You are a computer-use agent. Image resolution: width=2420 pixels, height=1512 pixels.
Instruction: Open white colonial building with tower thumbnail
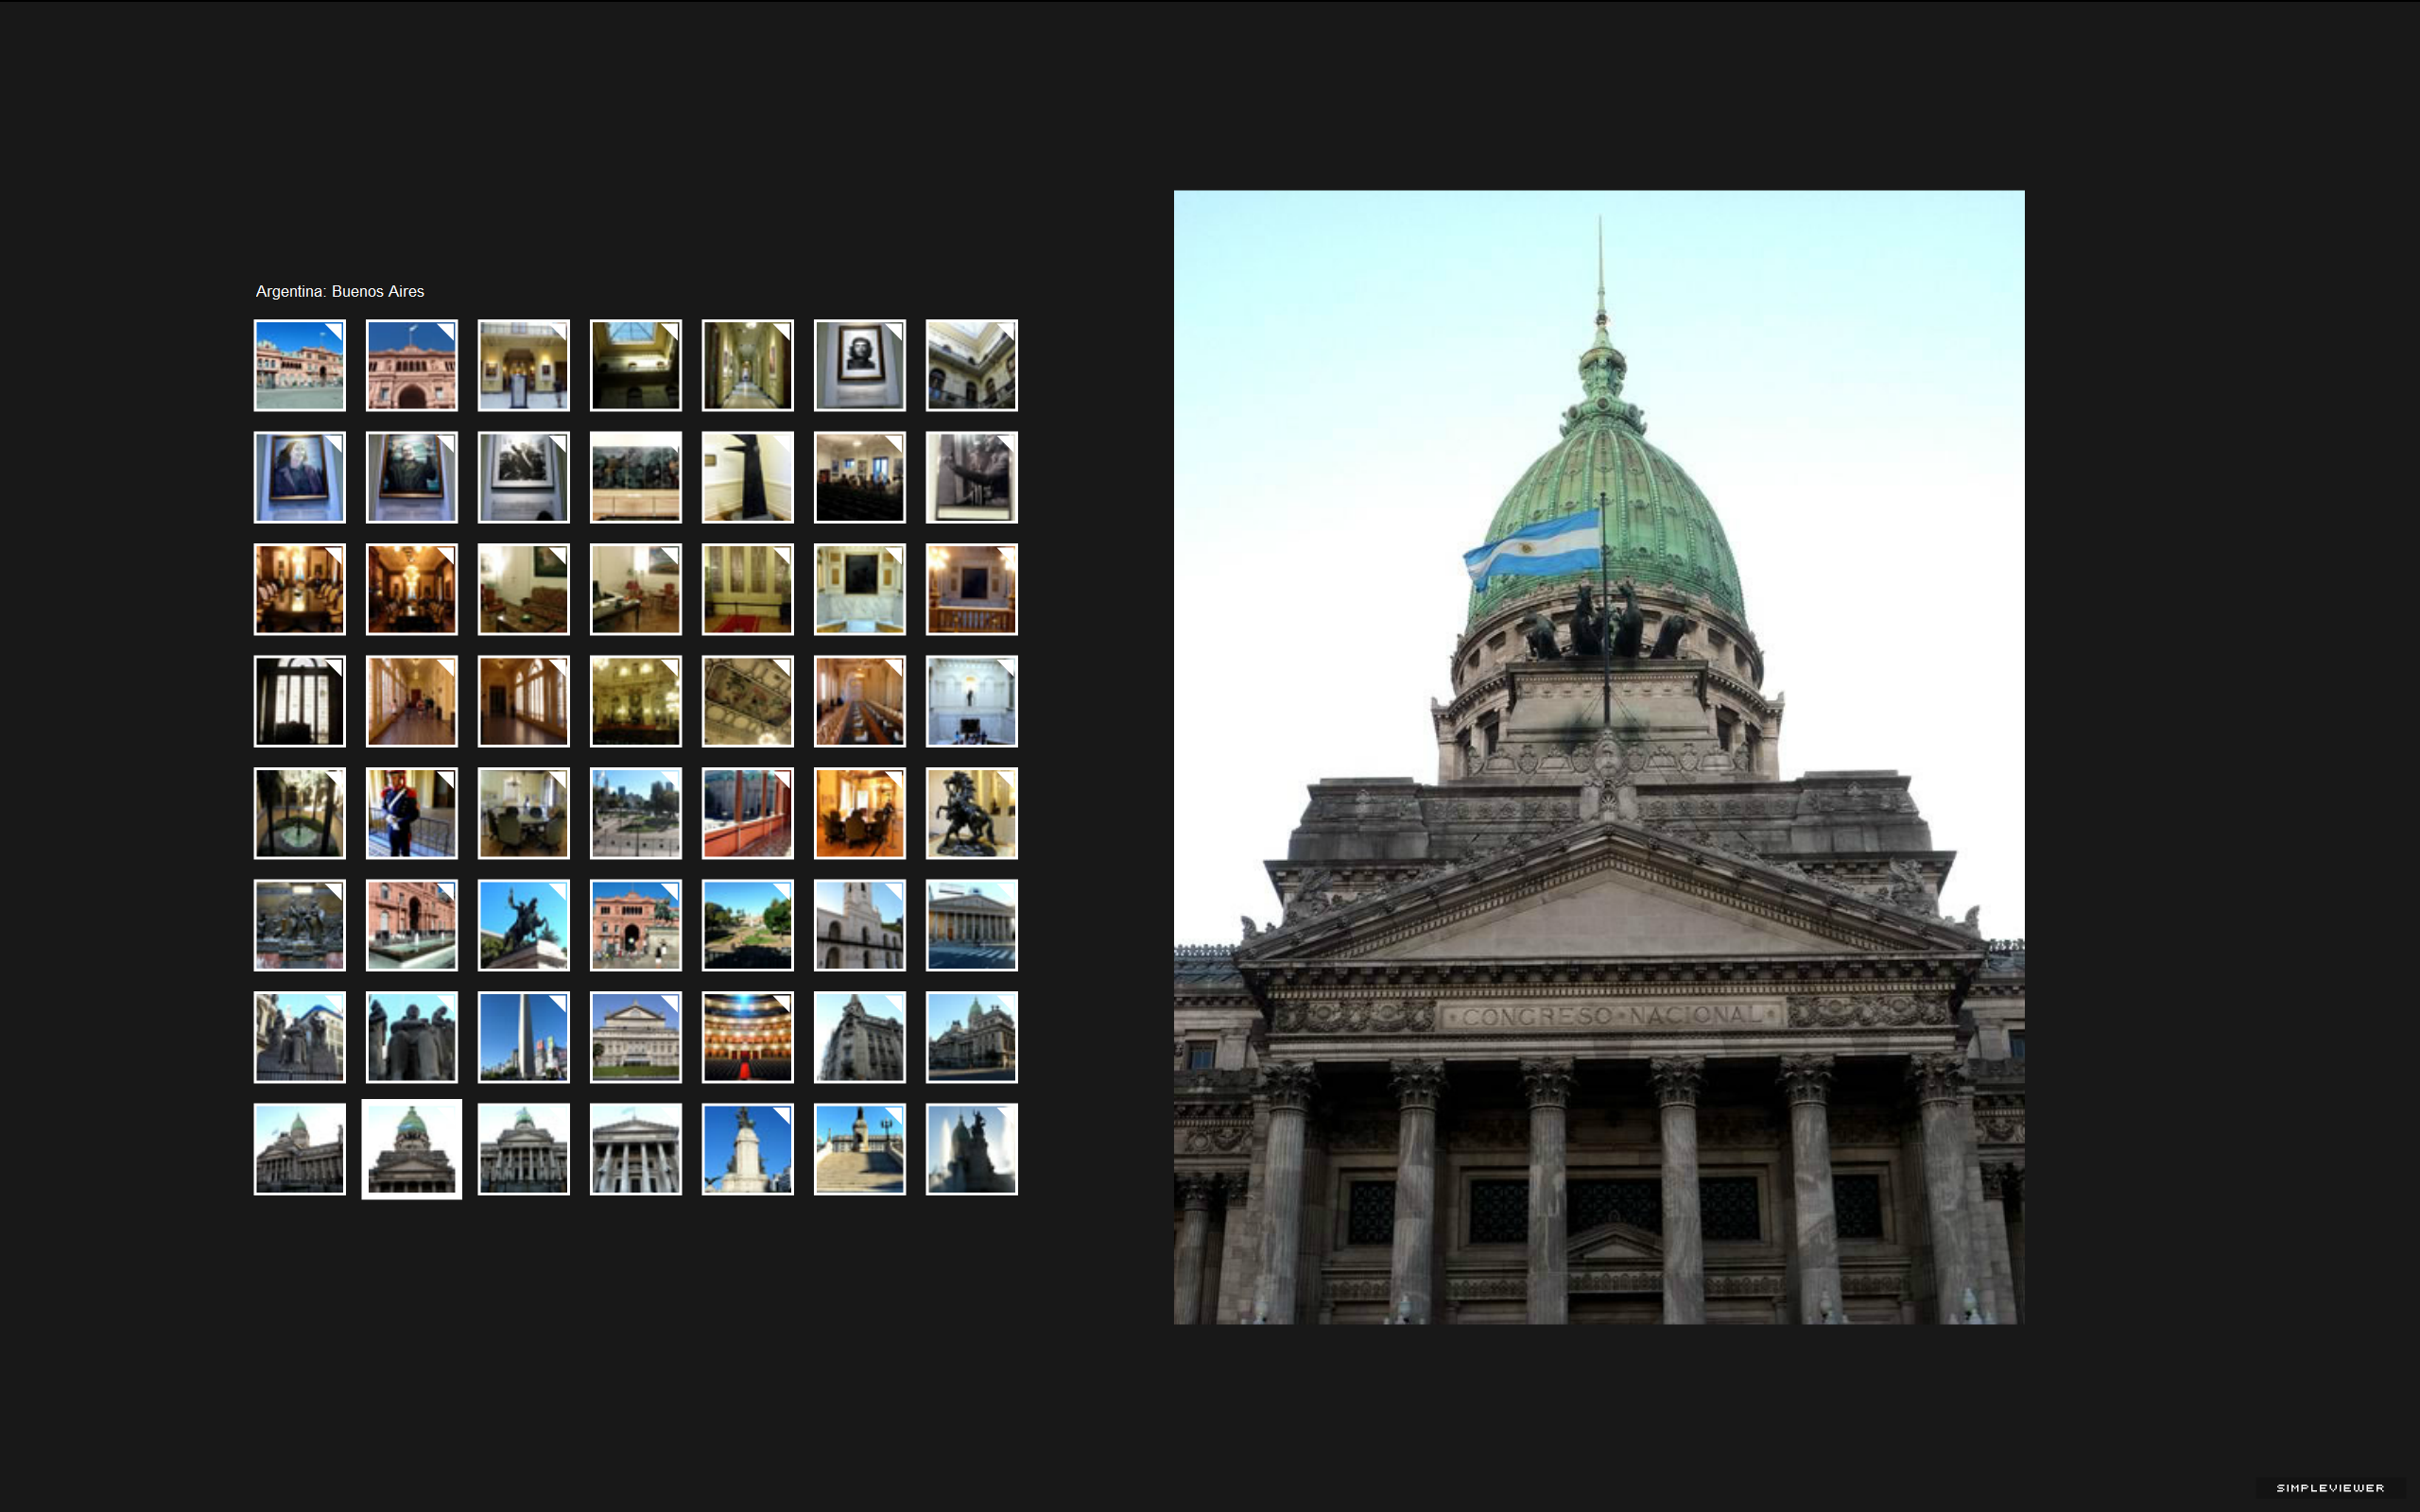click(860, 925)
